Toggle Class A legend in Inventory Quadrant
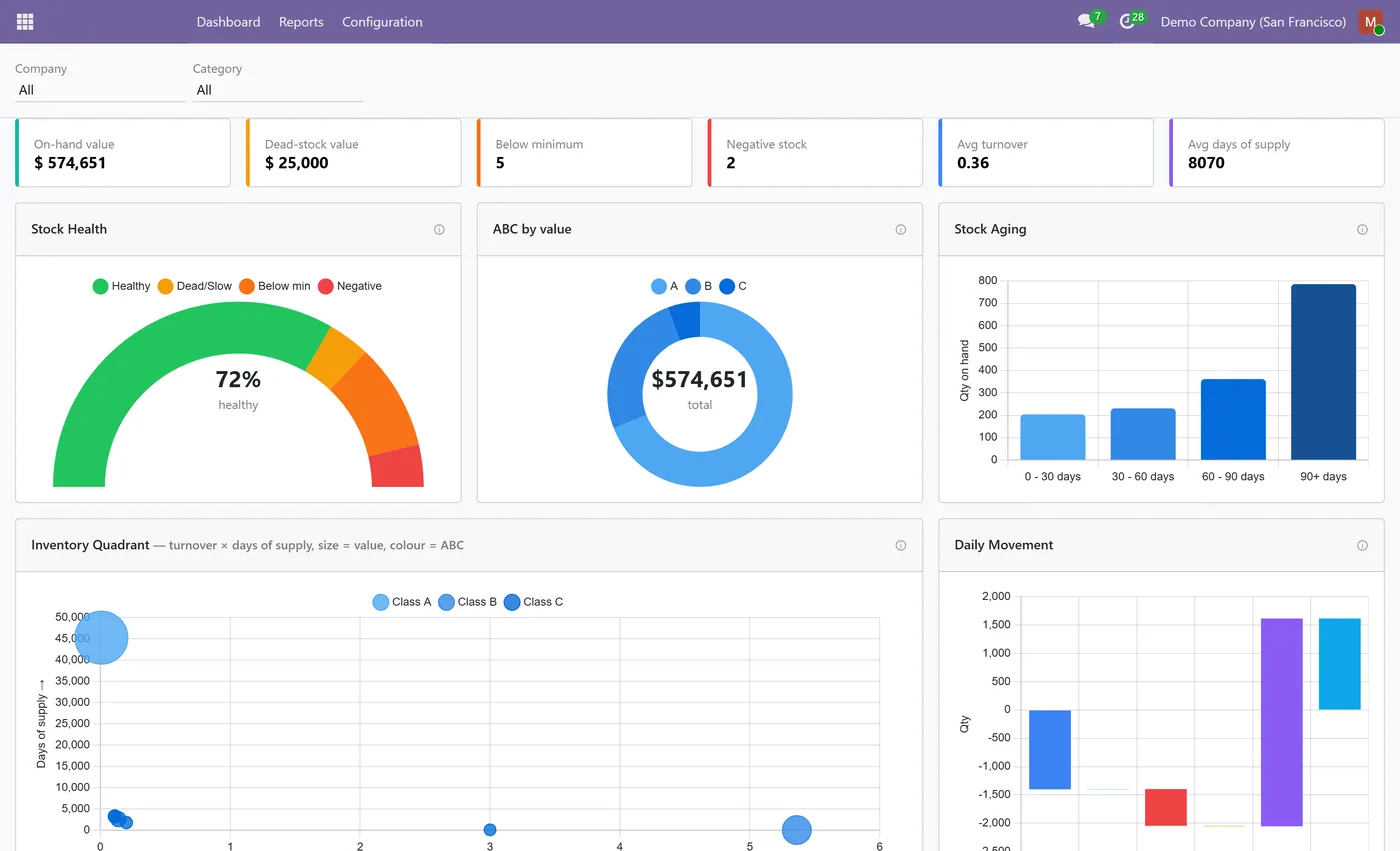This screenshot has height=851, width=1400. pos(402,602)
